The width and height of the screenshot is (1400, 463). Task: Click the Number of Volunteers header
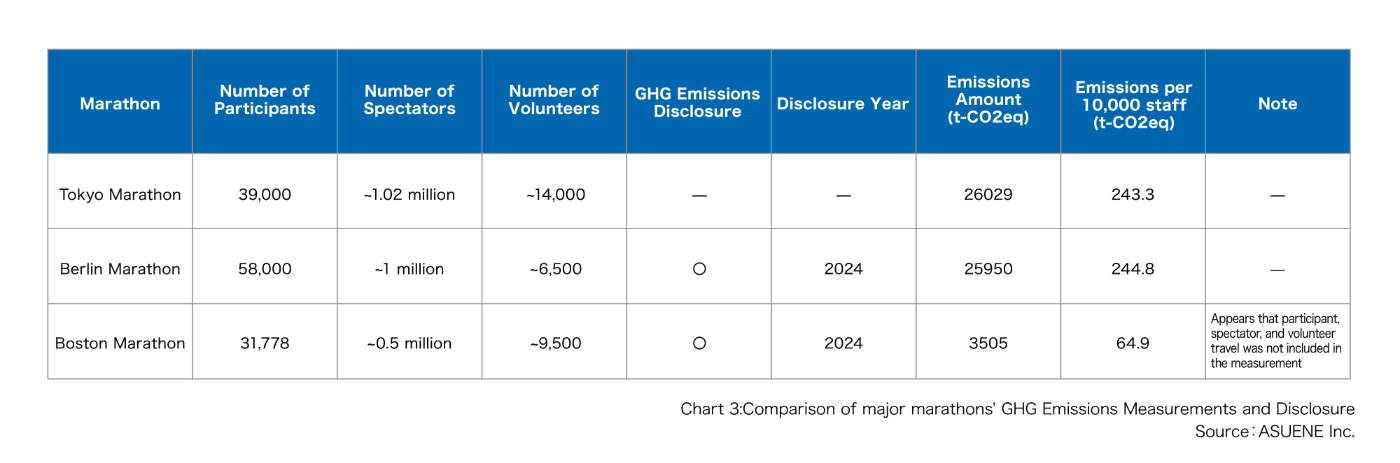pyautogui.click(x=554, y=101)
